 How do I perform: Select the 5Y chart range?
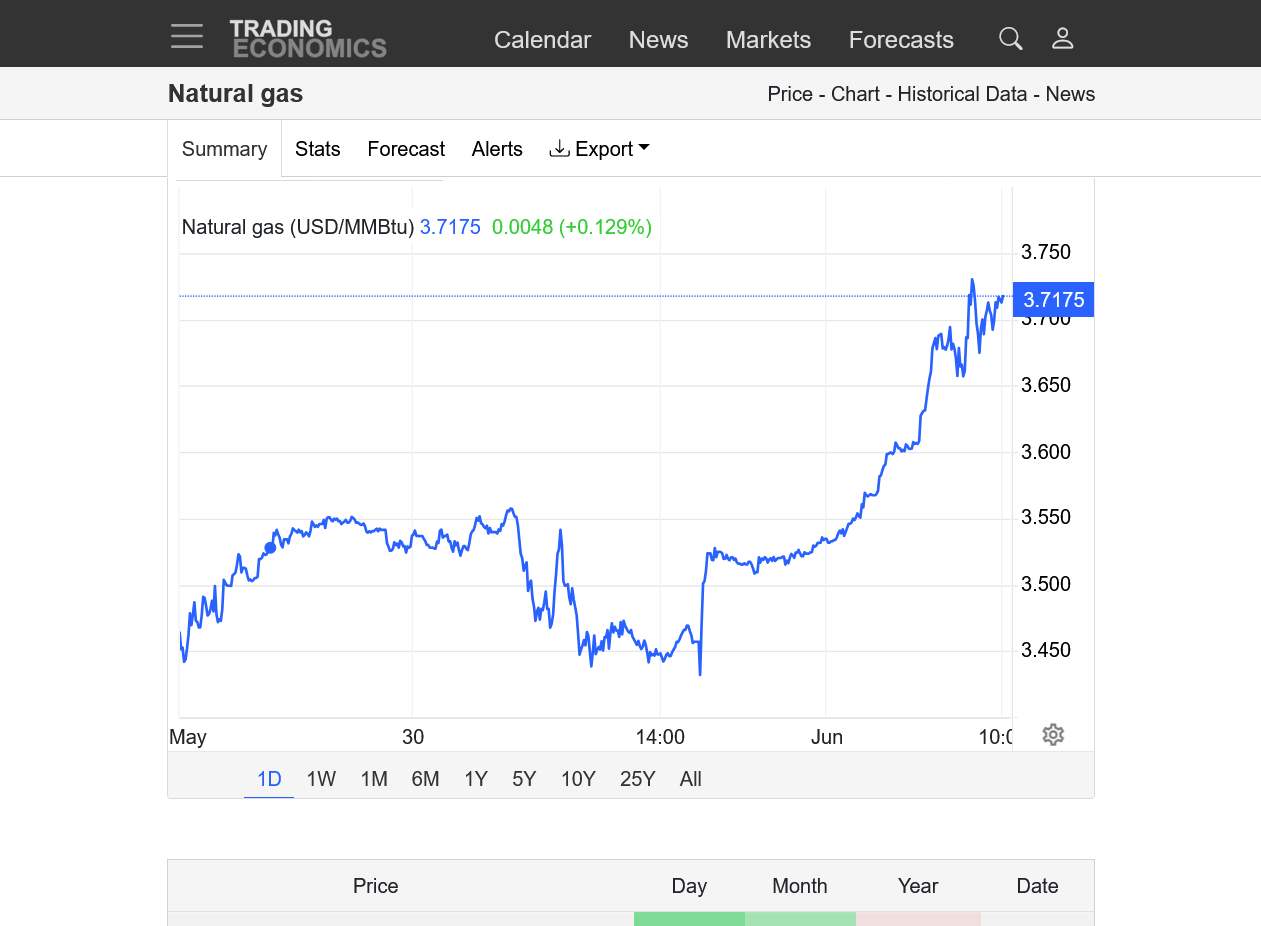point(524,779)
